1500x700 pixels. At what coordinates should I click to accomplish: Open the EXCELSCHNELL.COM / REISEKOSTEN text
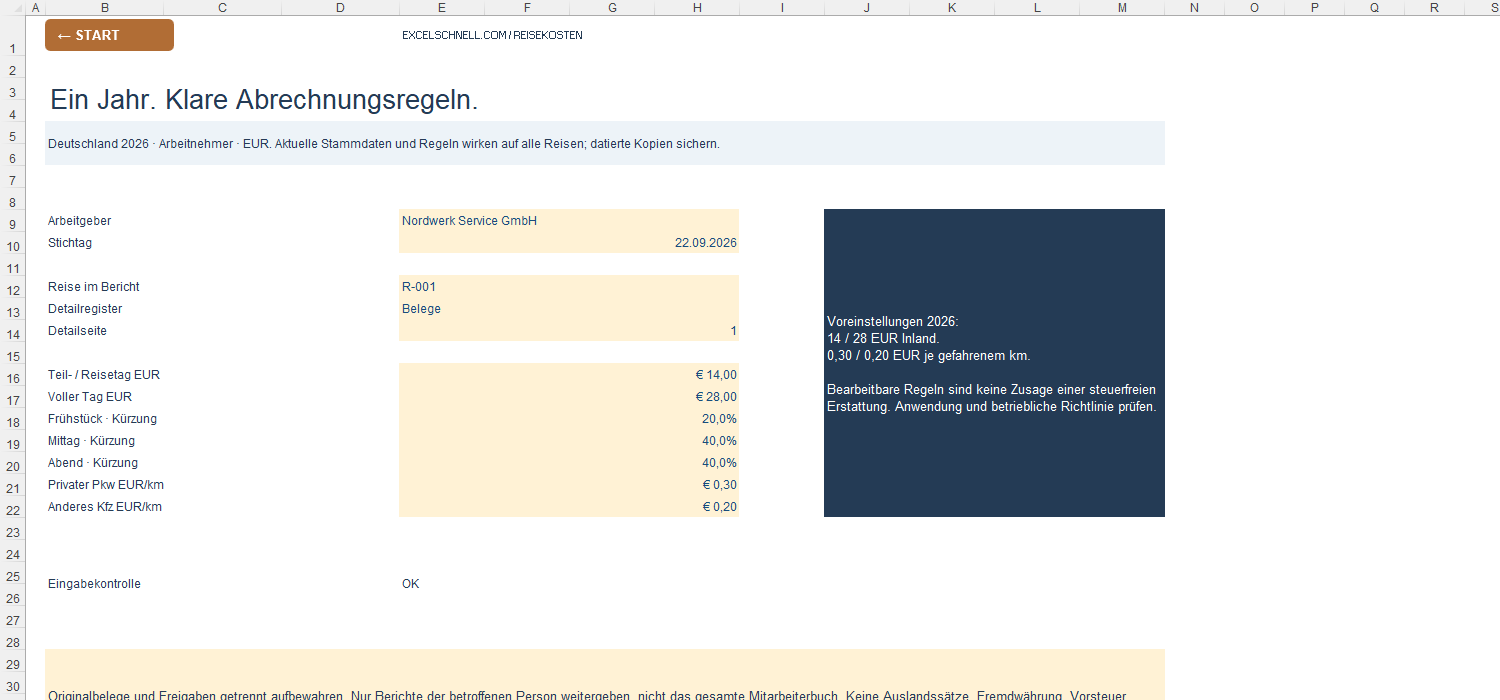point(492,35)
